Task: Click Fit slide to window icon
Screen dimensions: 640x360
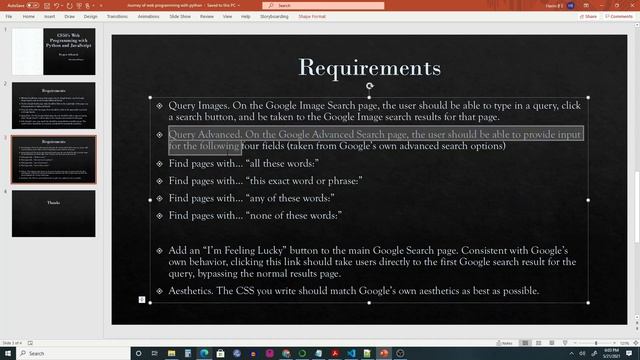Action: tap(636, 343)
